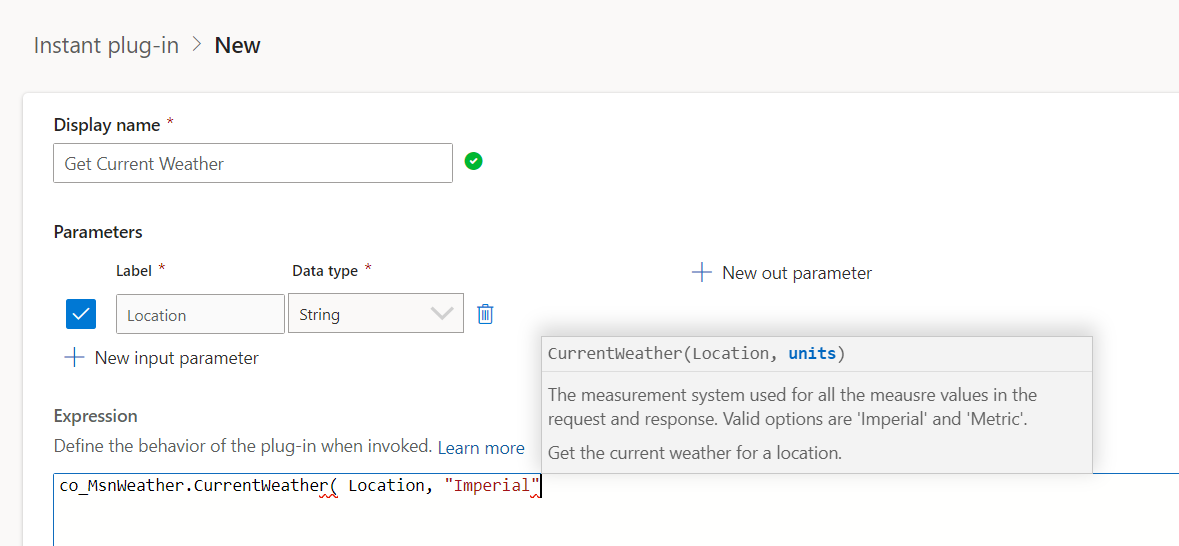This screenshot has height=546, width=1179.
Task: Select the bold units parameter in tooltip
Action: click(x=813, y=354)
